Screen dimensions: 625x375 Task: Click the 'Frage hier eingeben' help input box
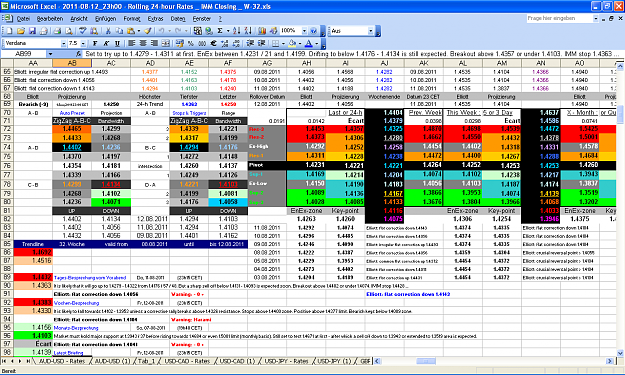pyautogui.click(x=560, y=18)
